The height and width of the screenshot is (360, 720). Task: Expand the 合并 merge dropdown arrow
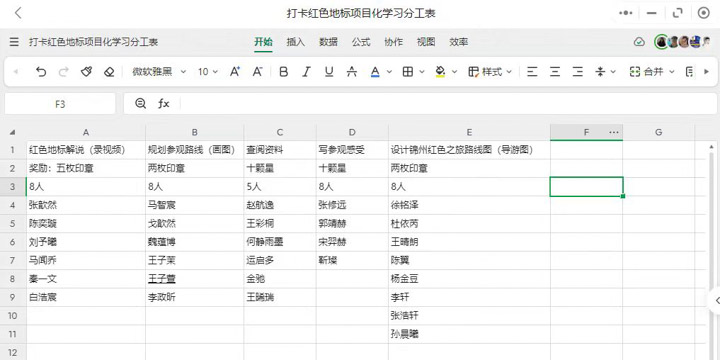pyautogui.click(x=671, y=72)
